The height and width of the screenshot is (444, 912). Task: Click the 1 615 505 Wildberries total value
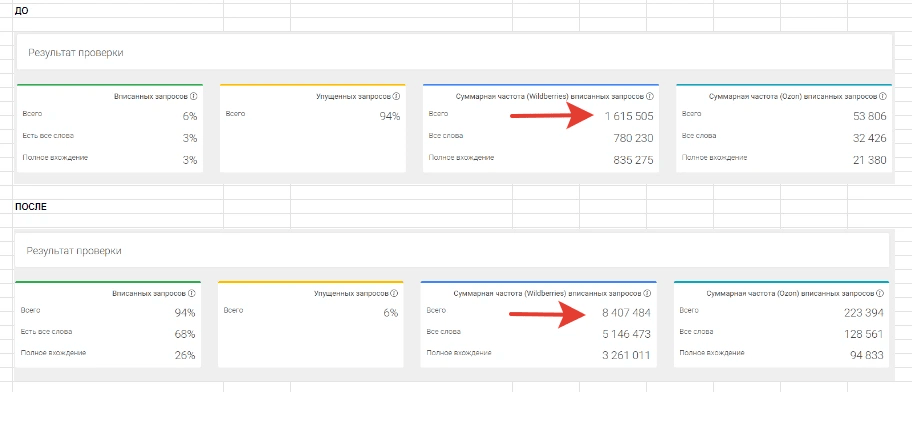(x=629, y=116)
